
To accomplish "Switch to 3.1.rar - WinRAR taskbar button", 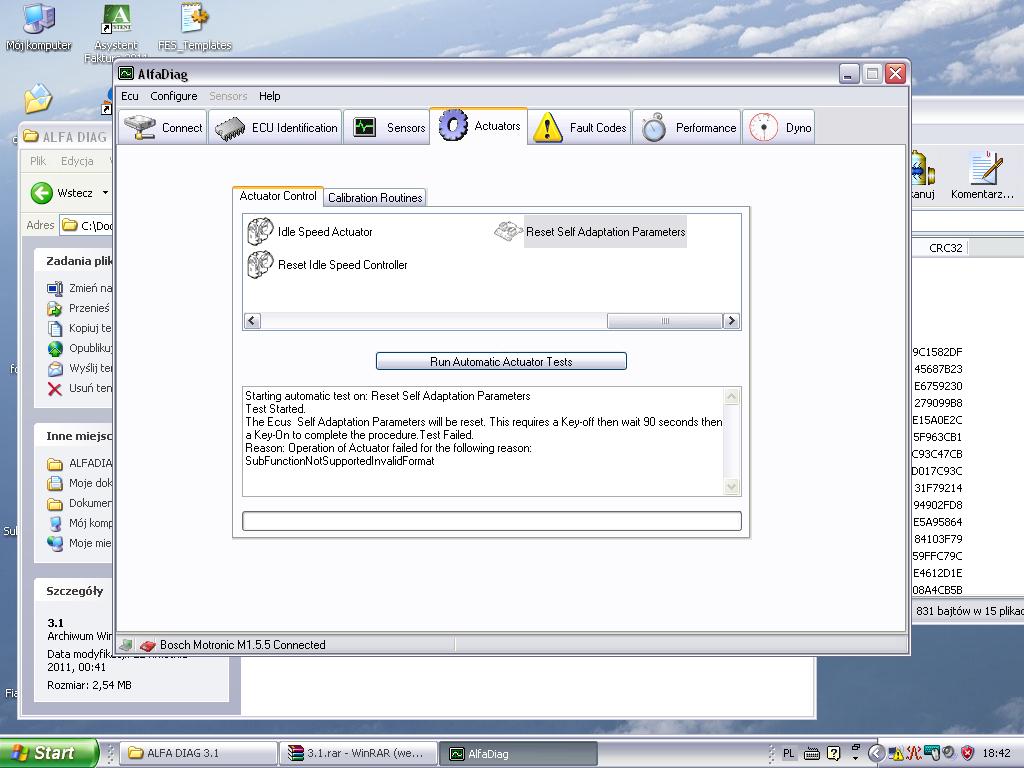I will 357,753.
